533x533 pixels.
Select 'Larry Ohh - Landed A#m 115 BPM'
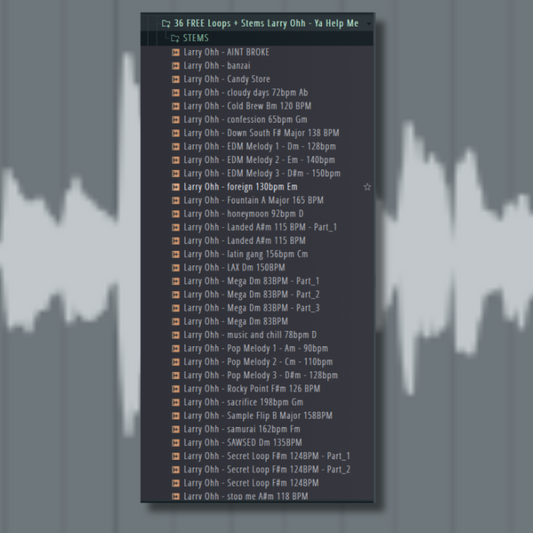coord(245,241)
